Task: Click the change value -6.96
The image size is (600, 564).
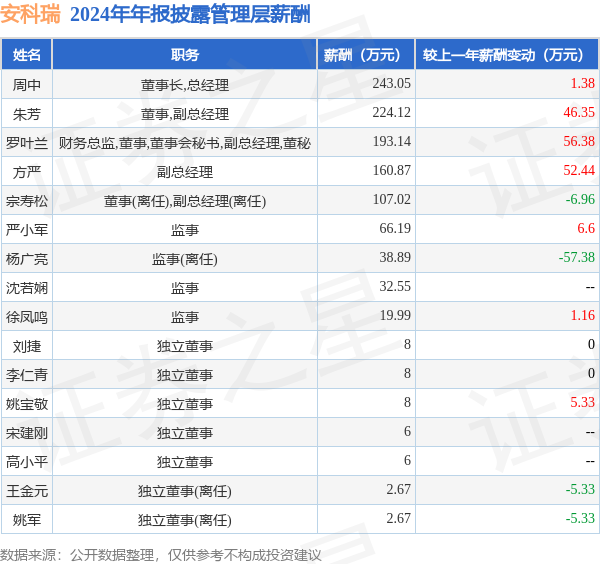Action: point(580,199)
